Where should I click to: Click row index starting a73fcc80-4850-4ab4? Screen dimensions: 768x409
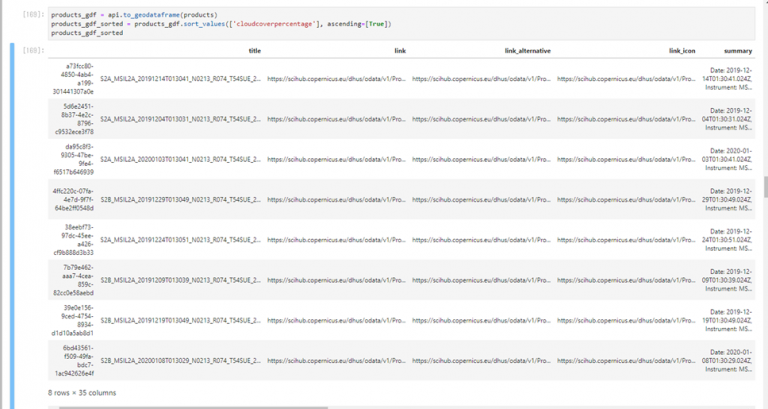pyautogui.click(x=73, y=79)
